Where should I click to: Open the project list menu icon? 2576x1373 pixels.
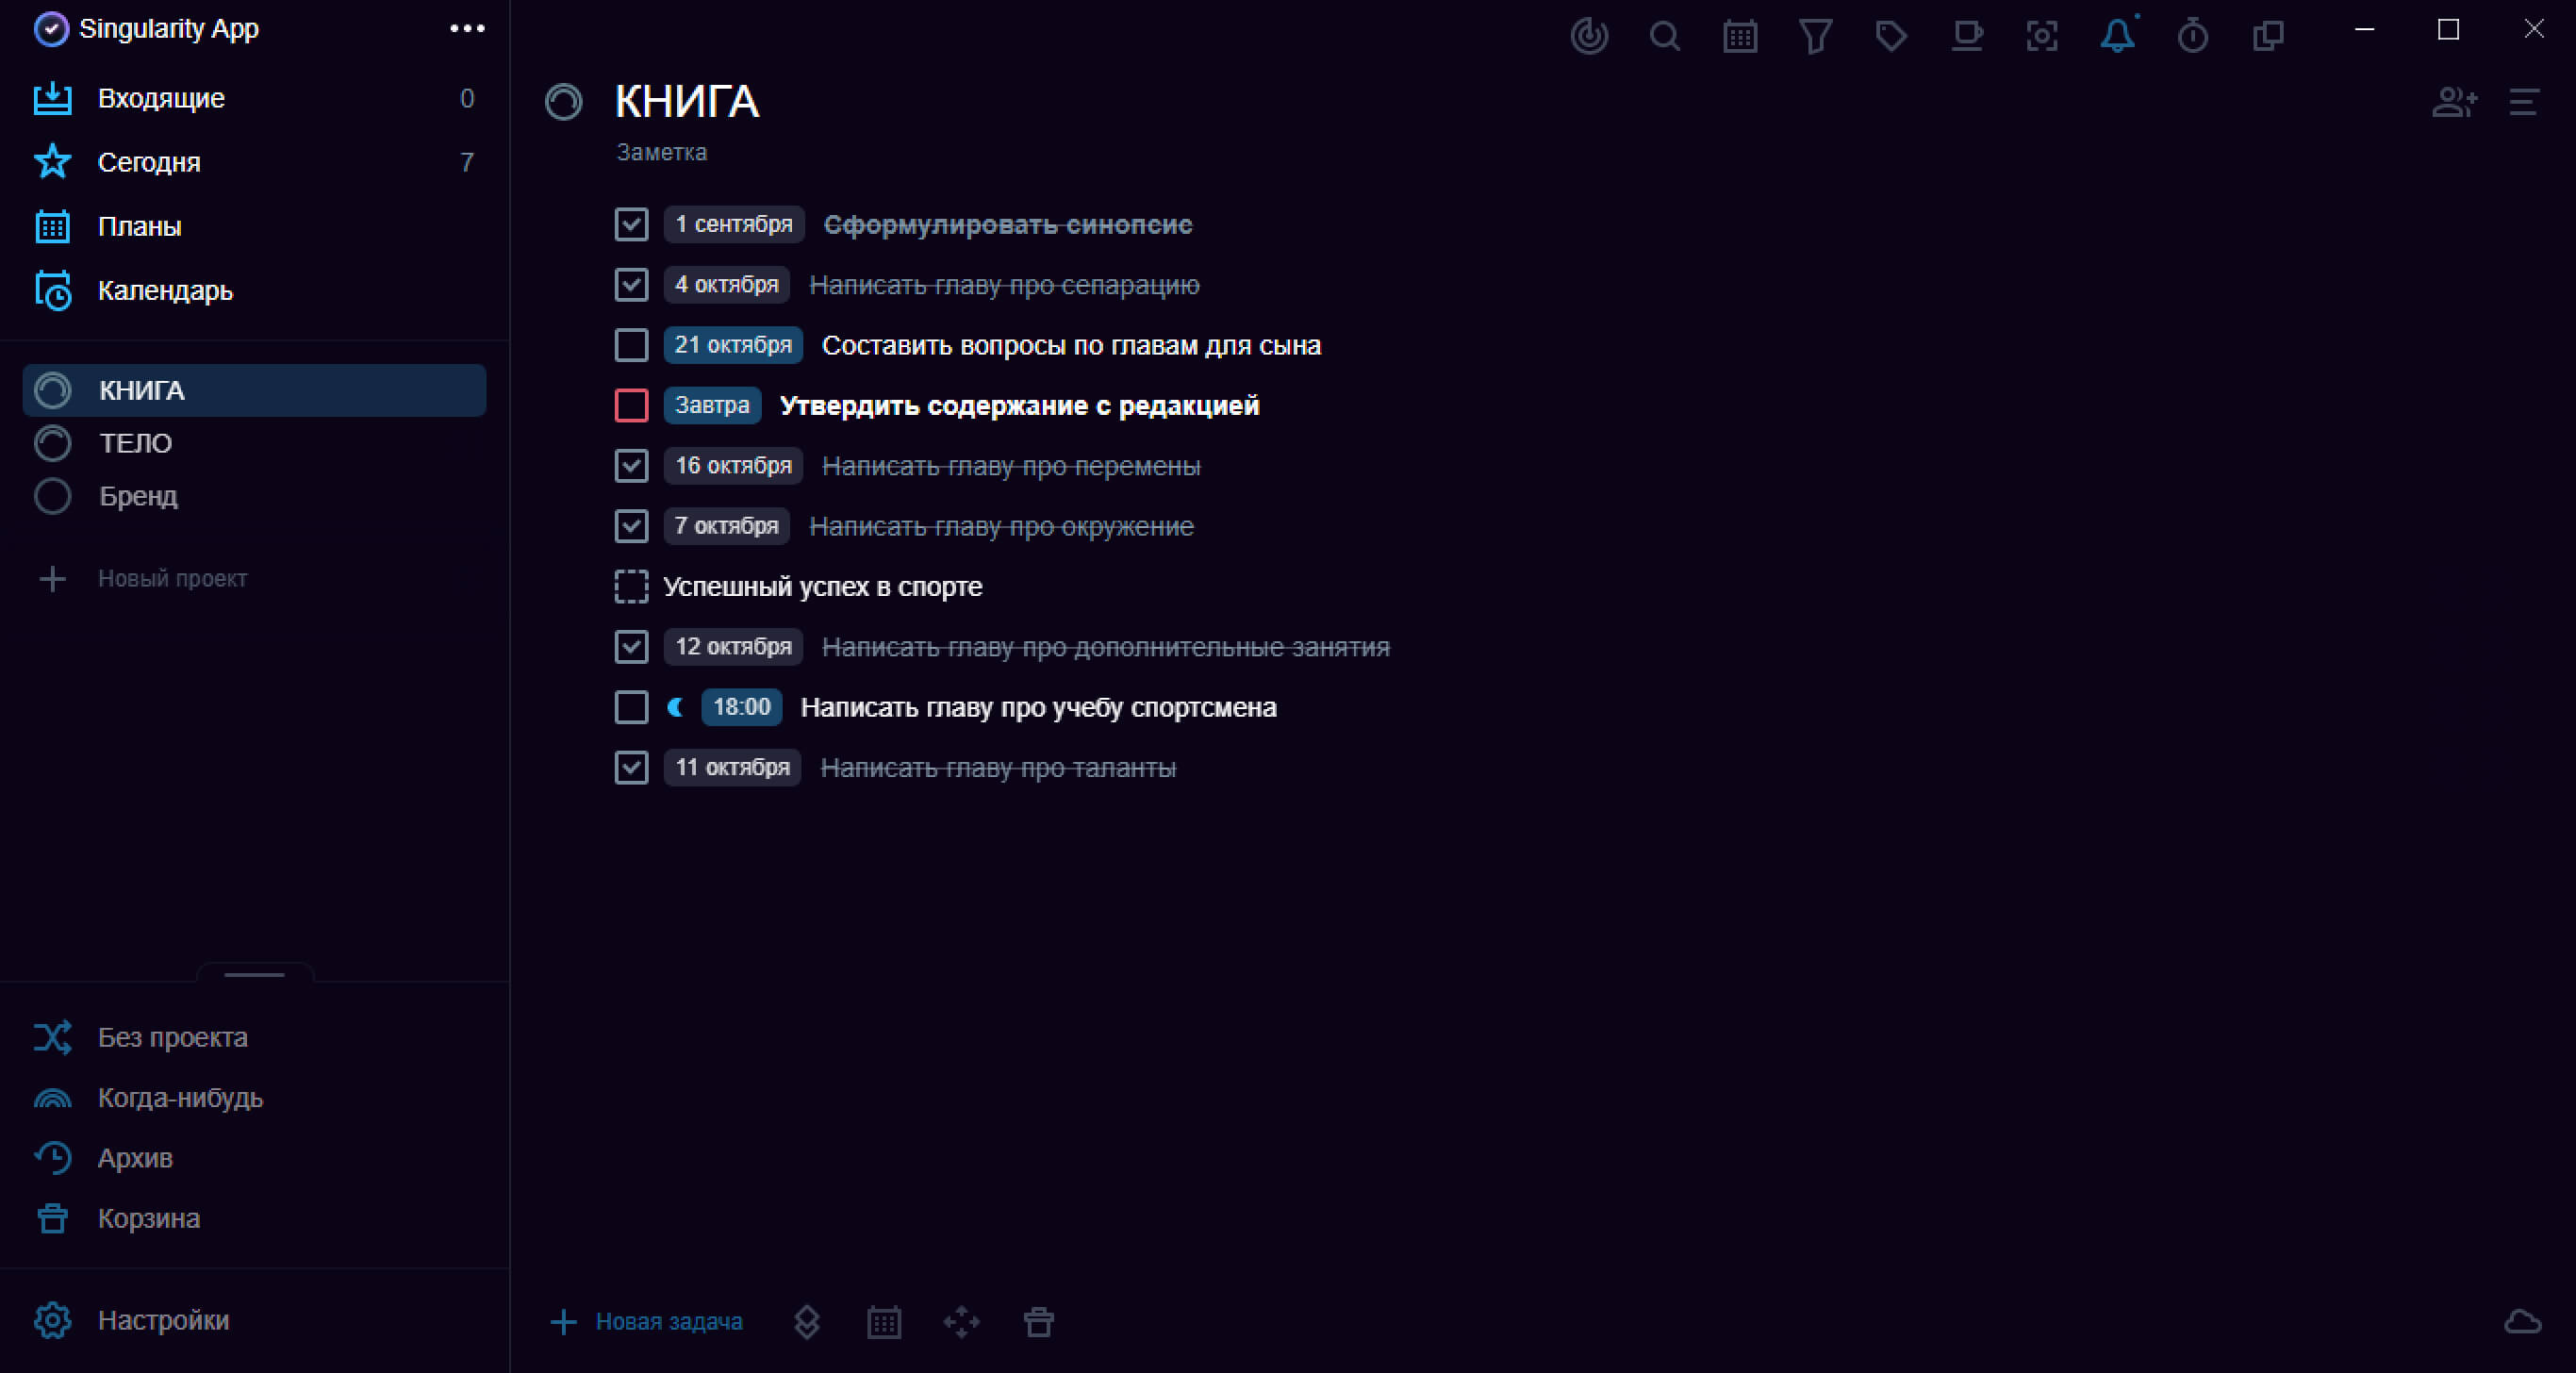pyautogui.click(x=2524, y=102)
